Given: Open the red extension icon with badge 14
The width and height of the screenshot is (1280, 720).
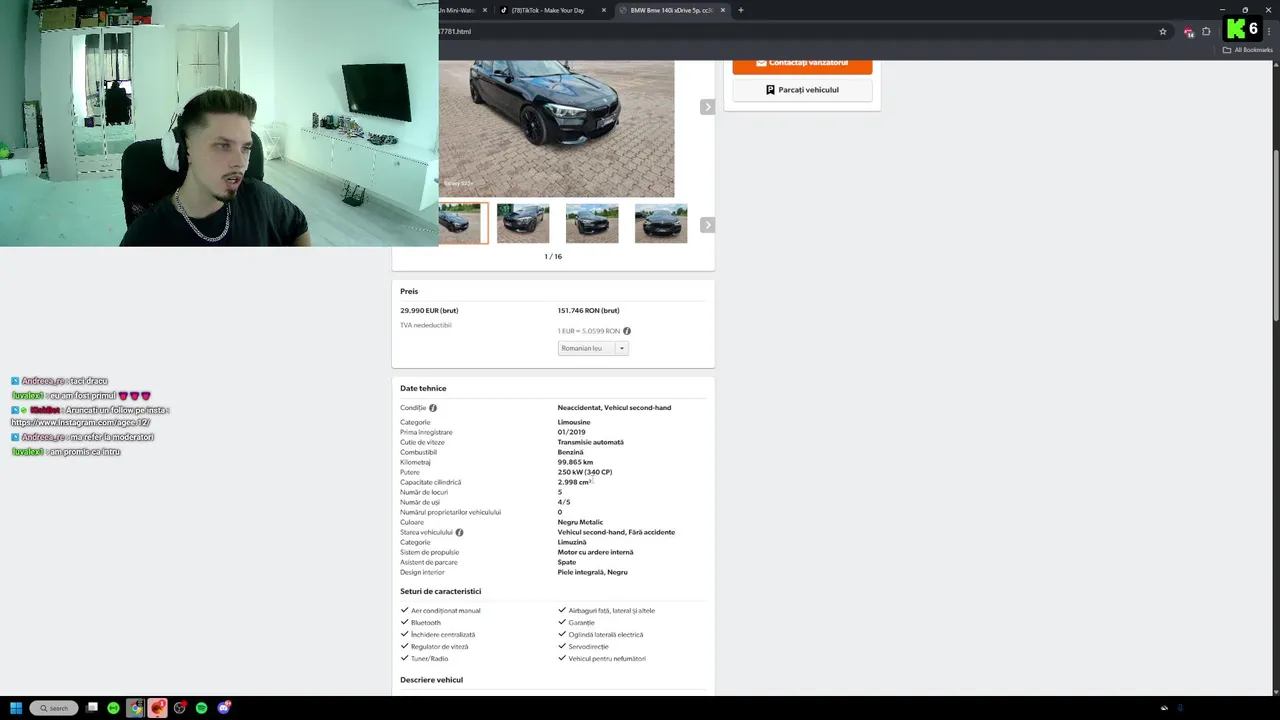Looking at the screenshot, I should 1188,32.
